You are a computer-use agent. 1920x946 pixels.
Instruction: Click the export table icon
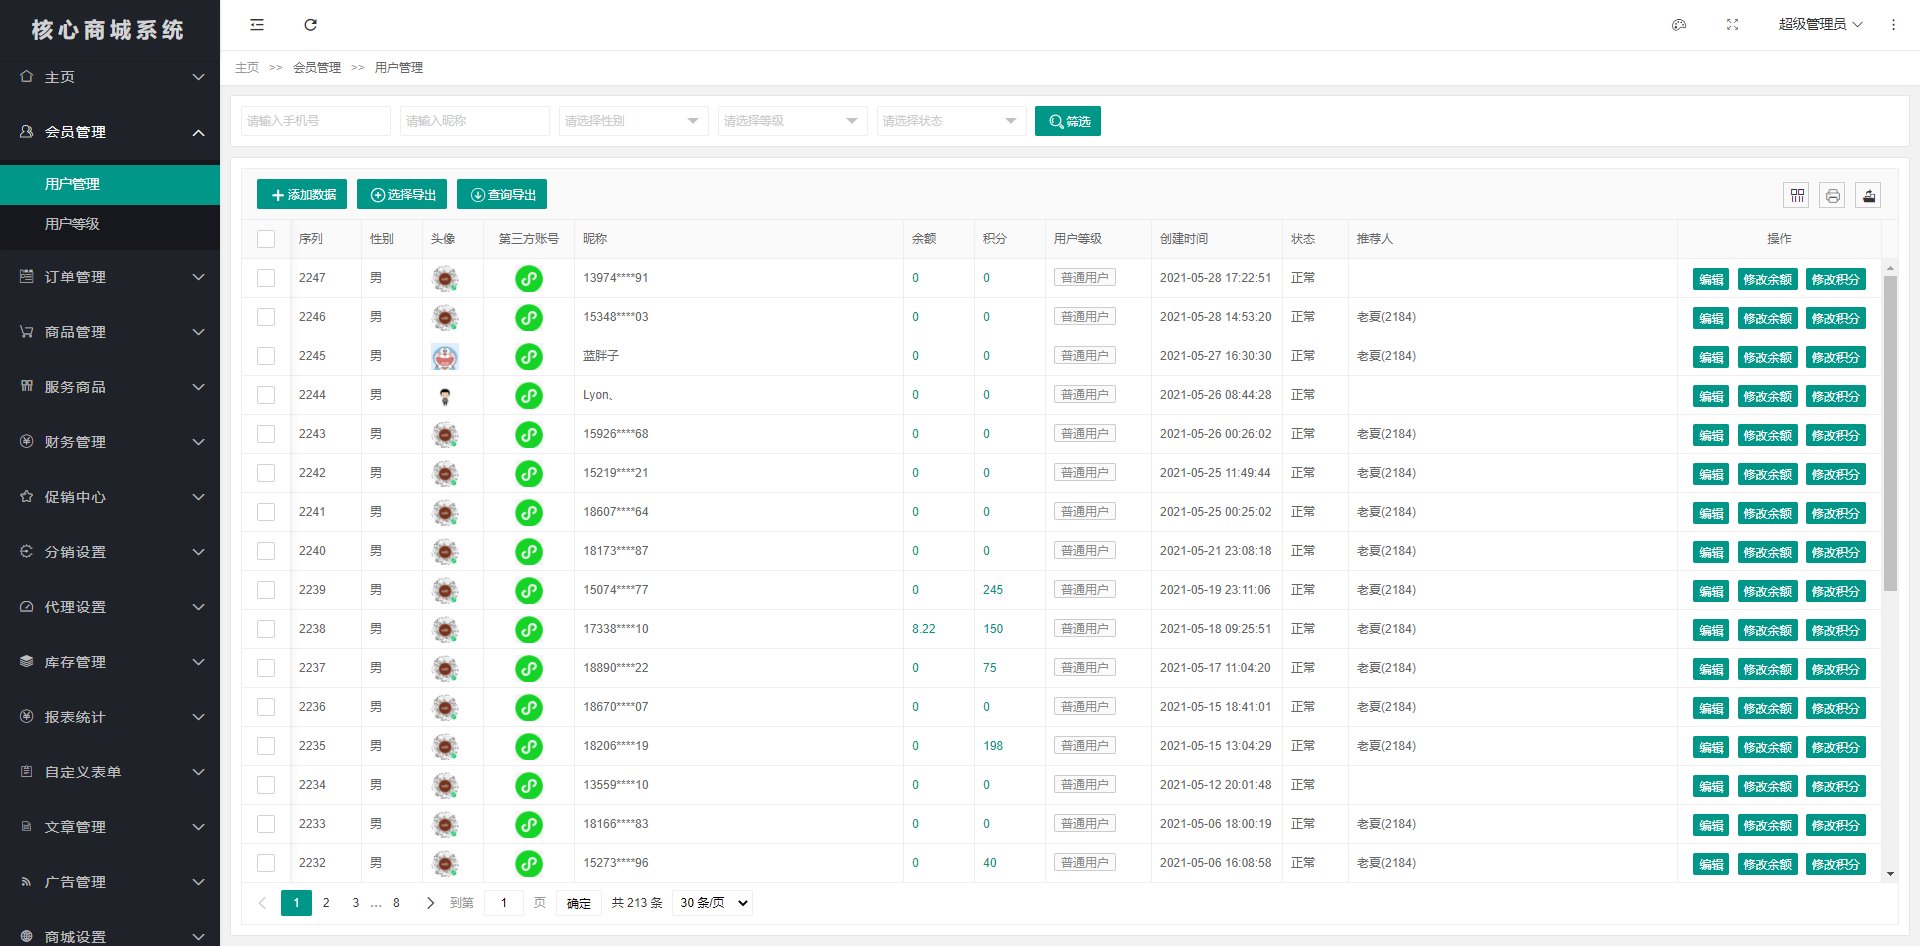1868,195
